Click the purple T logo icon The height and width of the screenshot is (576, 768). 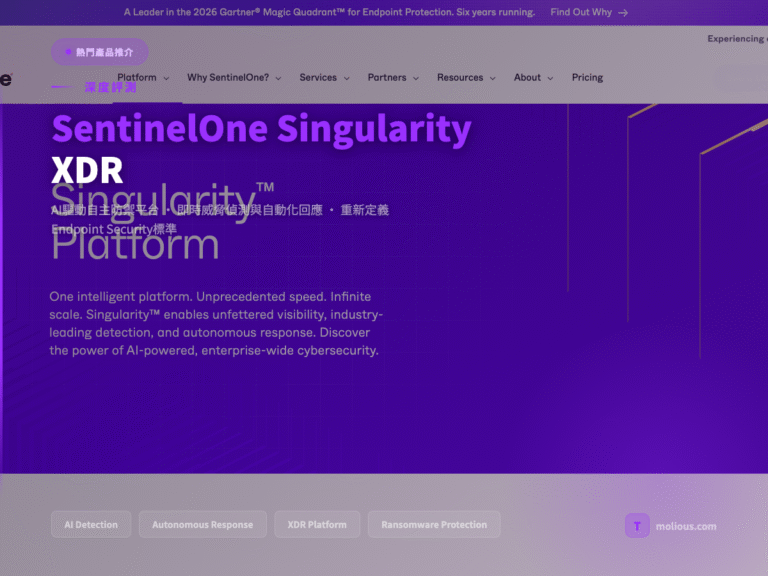pyautogui.click(x=637, y=526)
